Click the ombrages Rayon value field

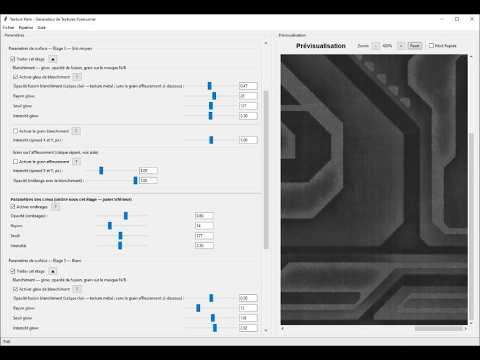point(204,226)
